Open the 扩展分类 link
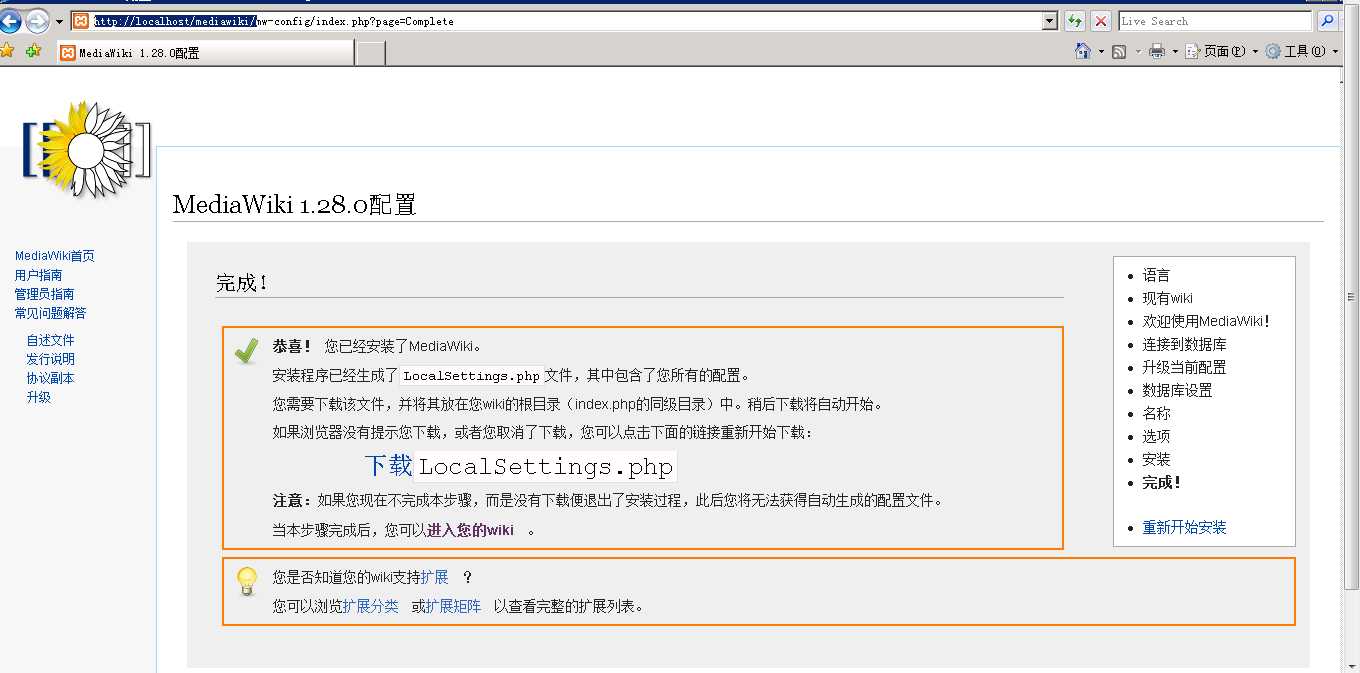Viewport: 1360px width, 673px height. pyautogui.click(x=370, y=606)
